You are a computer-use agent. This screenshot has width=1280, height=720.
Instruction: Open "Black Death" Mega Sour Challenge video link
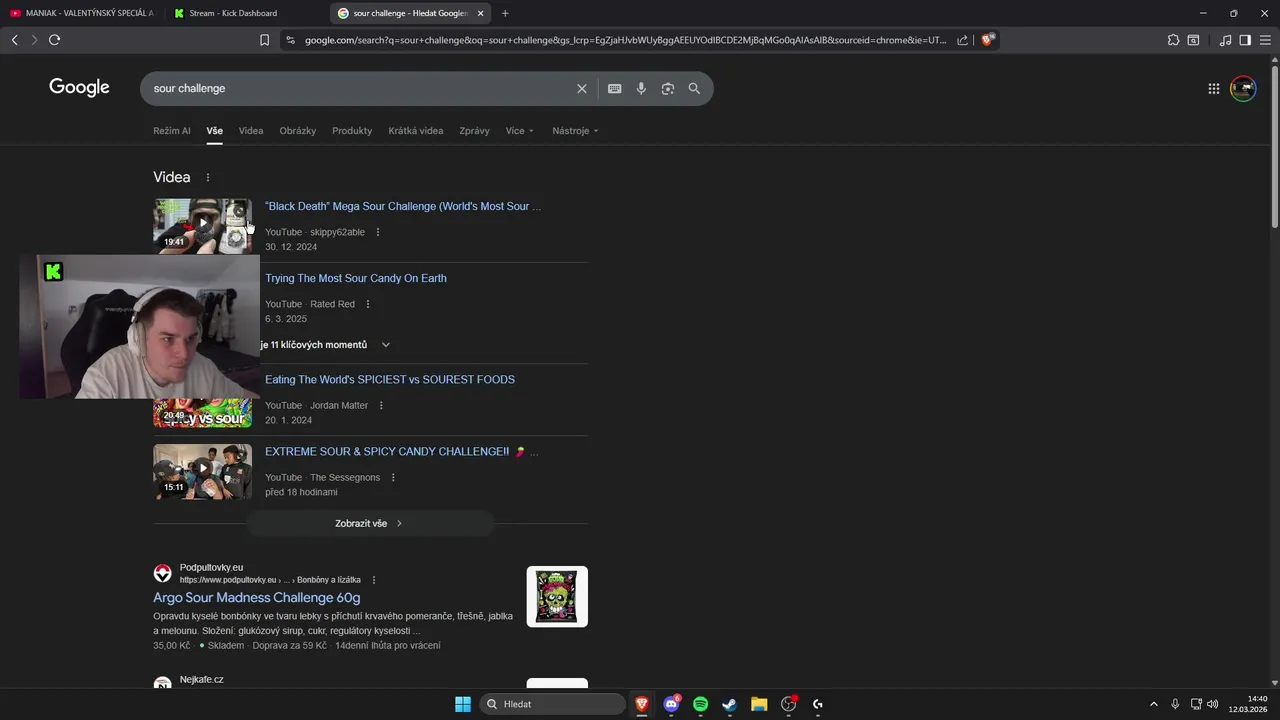[403, 206]
